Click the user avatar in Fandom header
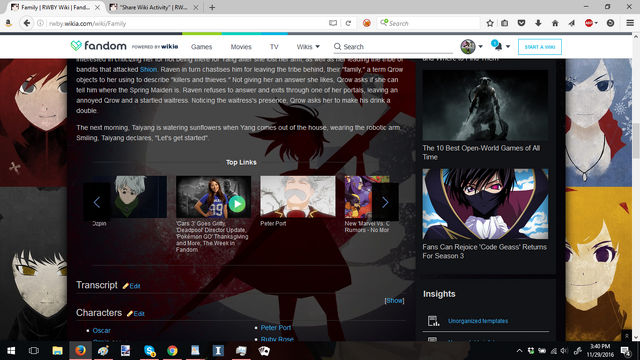640x360 pixels. pos(468,47)
